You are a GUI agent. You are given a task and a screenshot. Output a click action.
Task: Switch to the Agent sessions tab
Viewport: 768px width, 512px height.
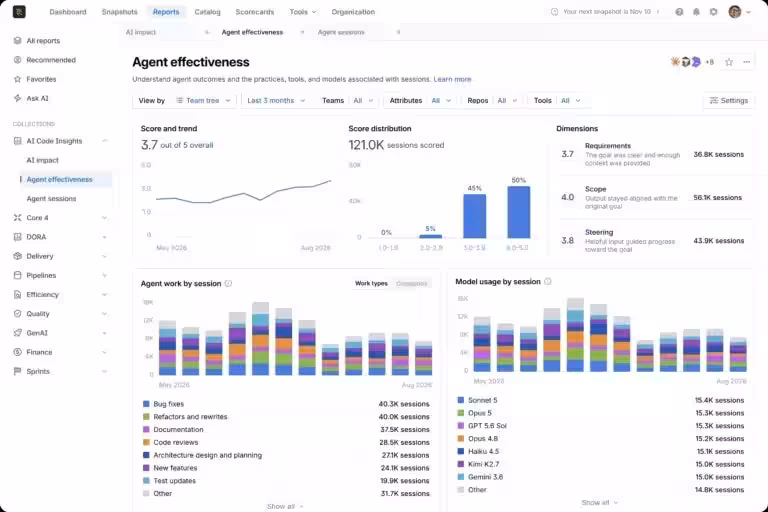pyautogui.click(x=341, y=32)
